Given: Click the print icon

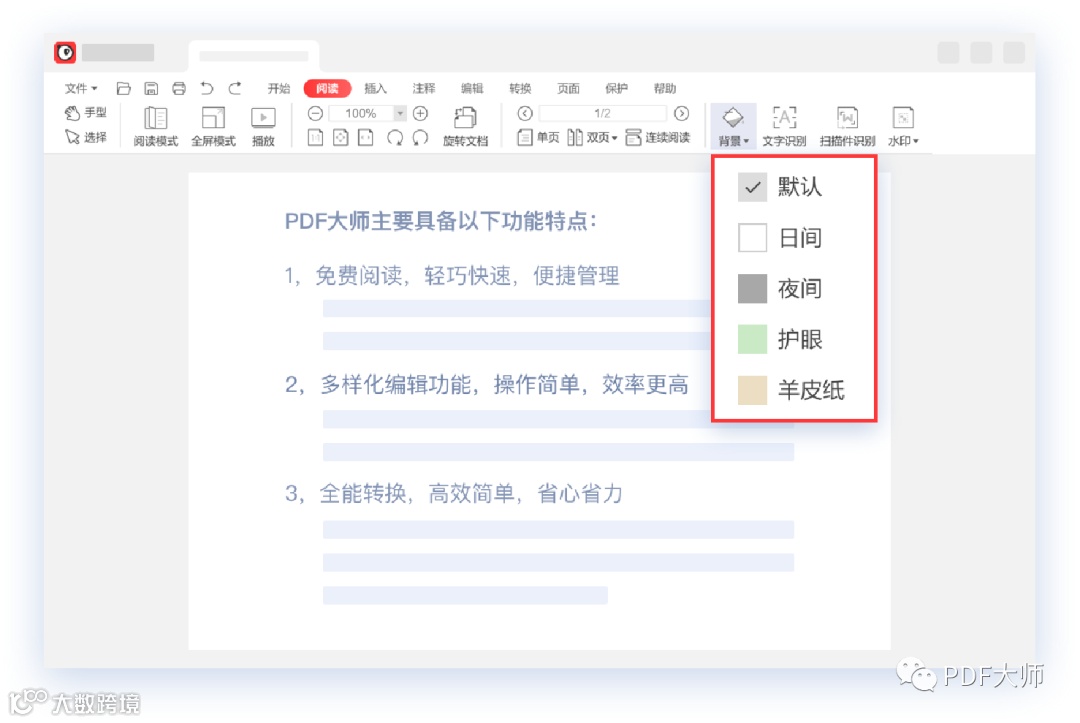Looking at the screenshot, I should pos(179,88).
